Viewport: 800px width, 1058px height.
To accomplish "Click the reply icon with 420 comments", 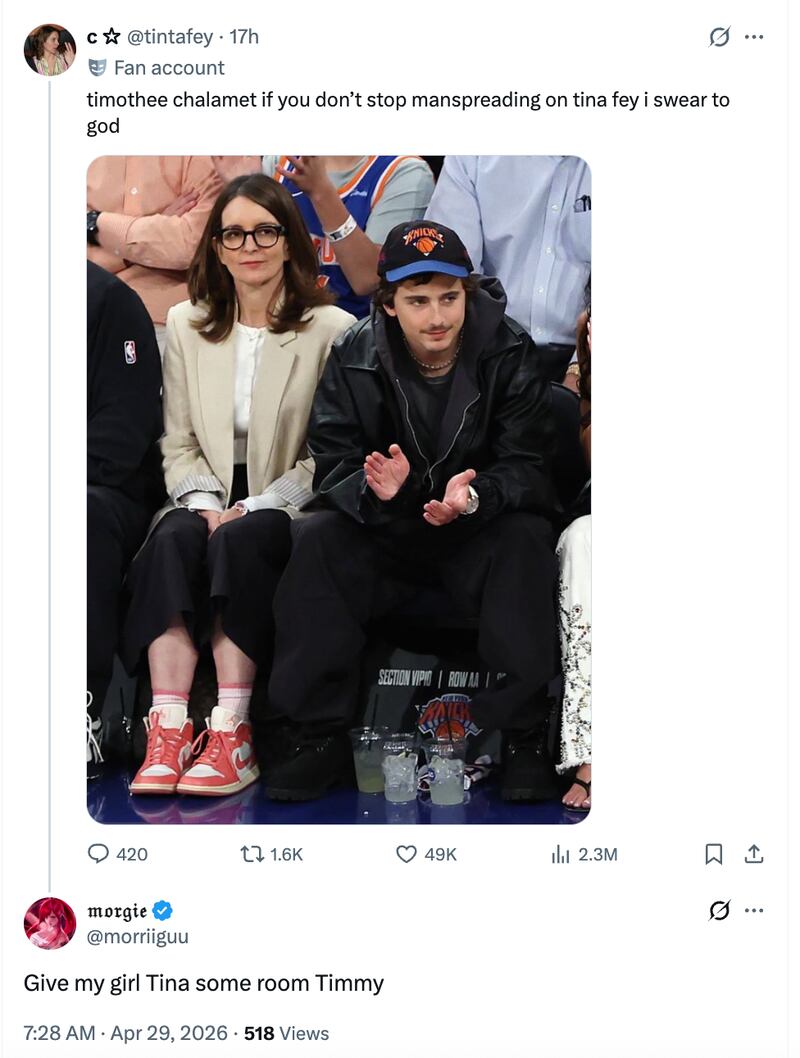I will 99,854.
